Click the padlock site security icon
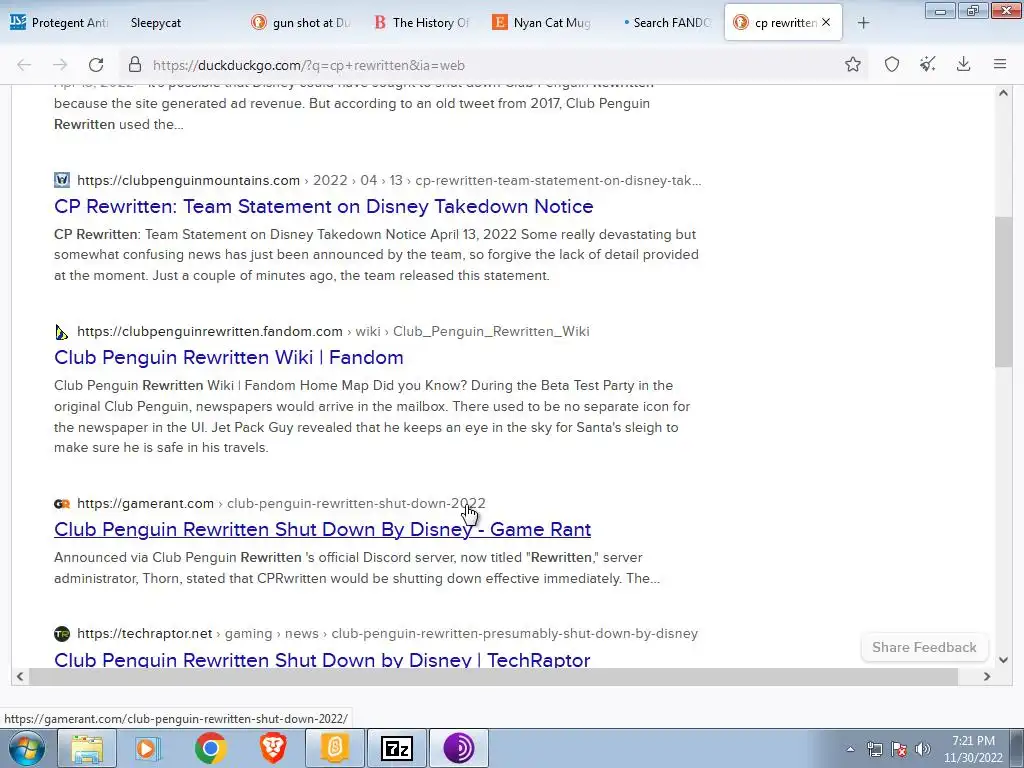This screenshot has height=768, width=1024. click(135, 65)
